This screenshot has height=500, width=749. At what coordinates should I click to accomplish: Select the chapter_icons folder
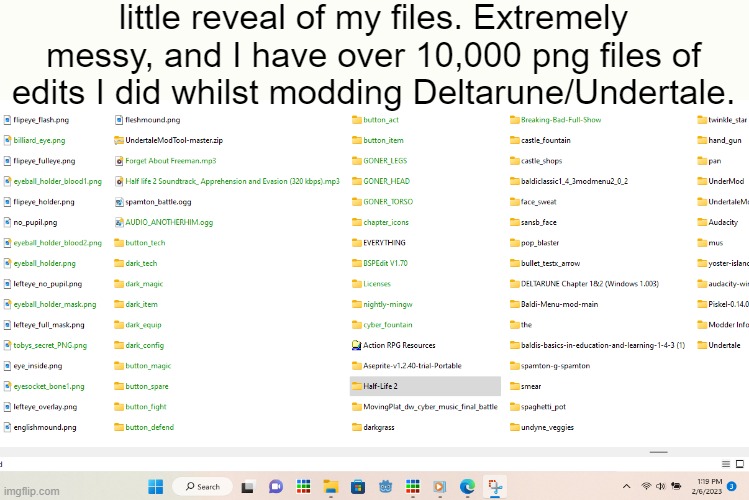(380, 222)
